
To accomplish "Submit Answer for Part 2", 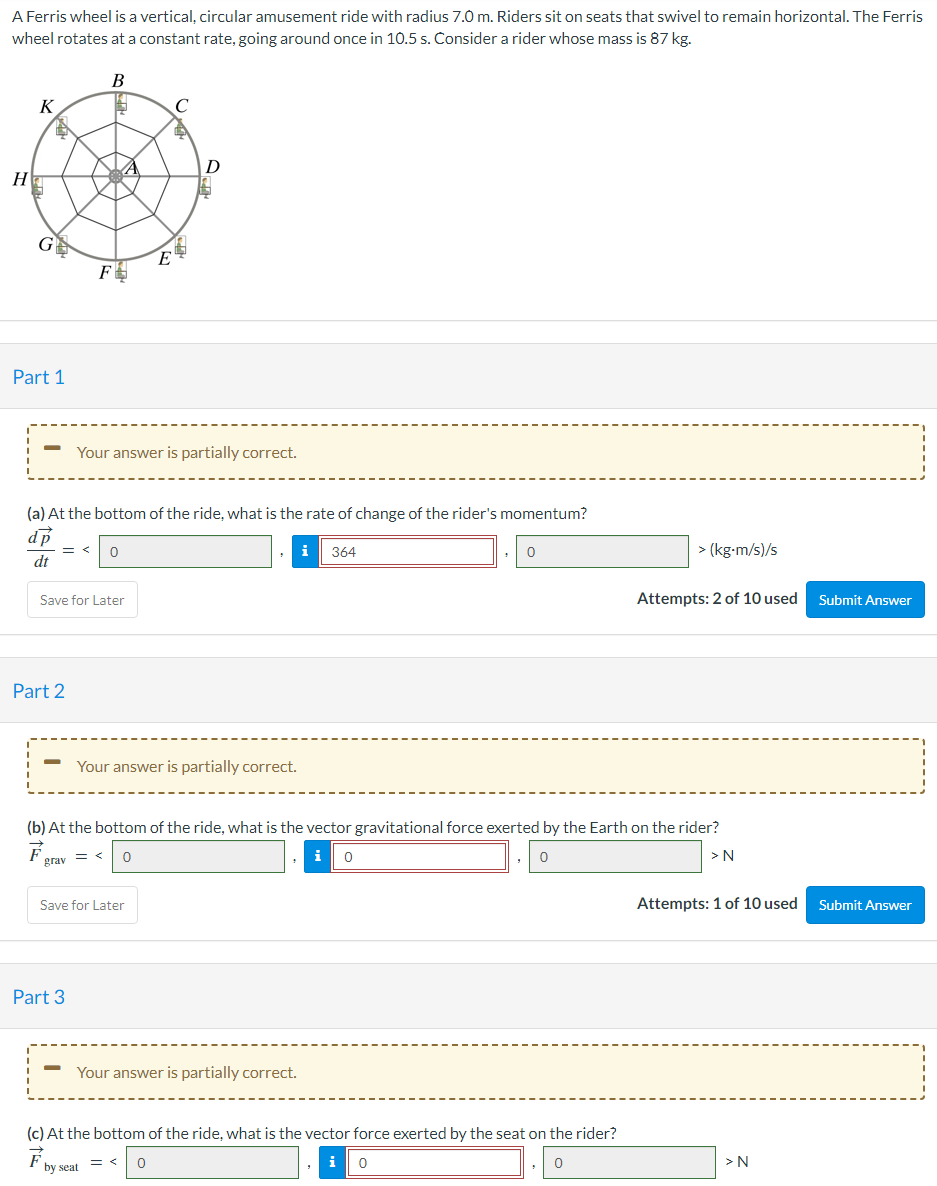I will coord(864,904).
